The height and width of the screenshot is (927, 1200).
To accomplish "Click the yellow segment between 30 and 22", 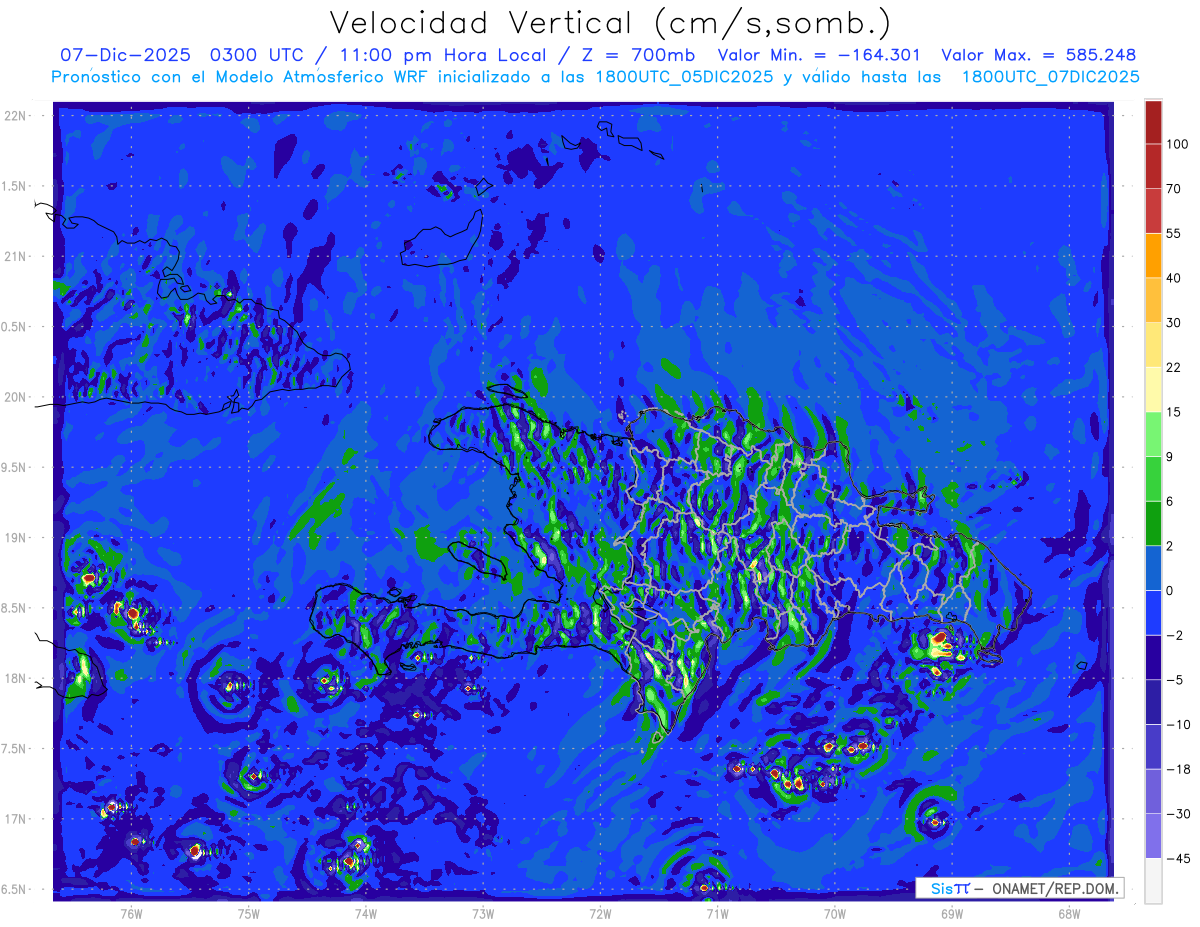I will pos(1153,345).
